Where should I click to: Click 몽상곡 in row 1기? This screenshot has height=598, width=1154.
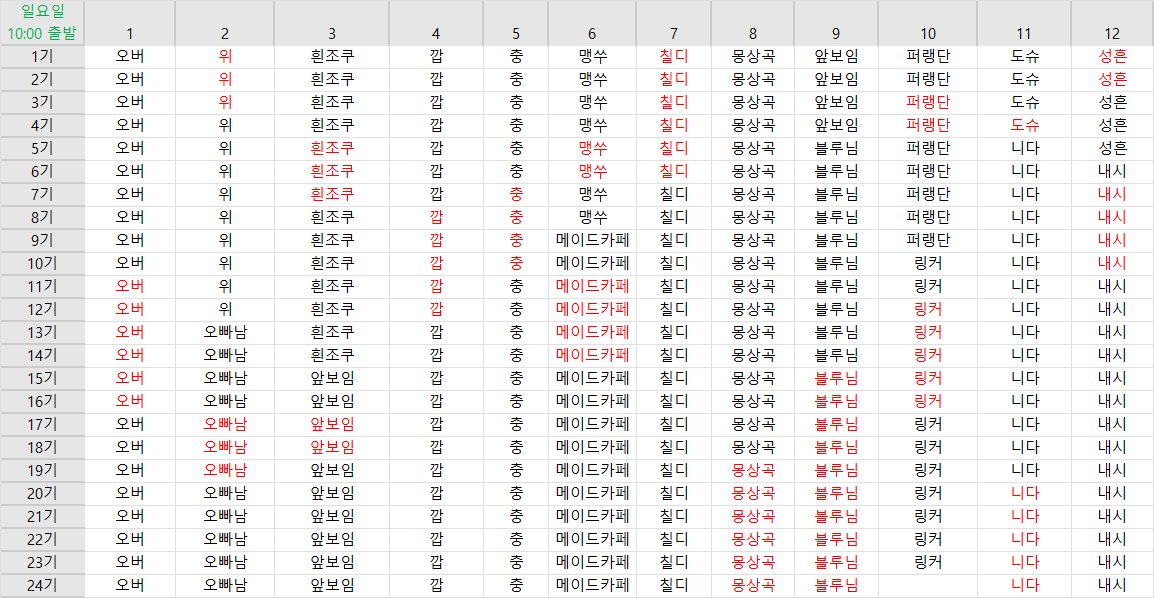pos(753,56)
